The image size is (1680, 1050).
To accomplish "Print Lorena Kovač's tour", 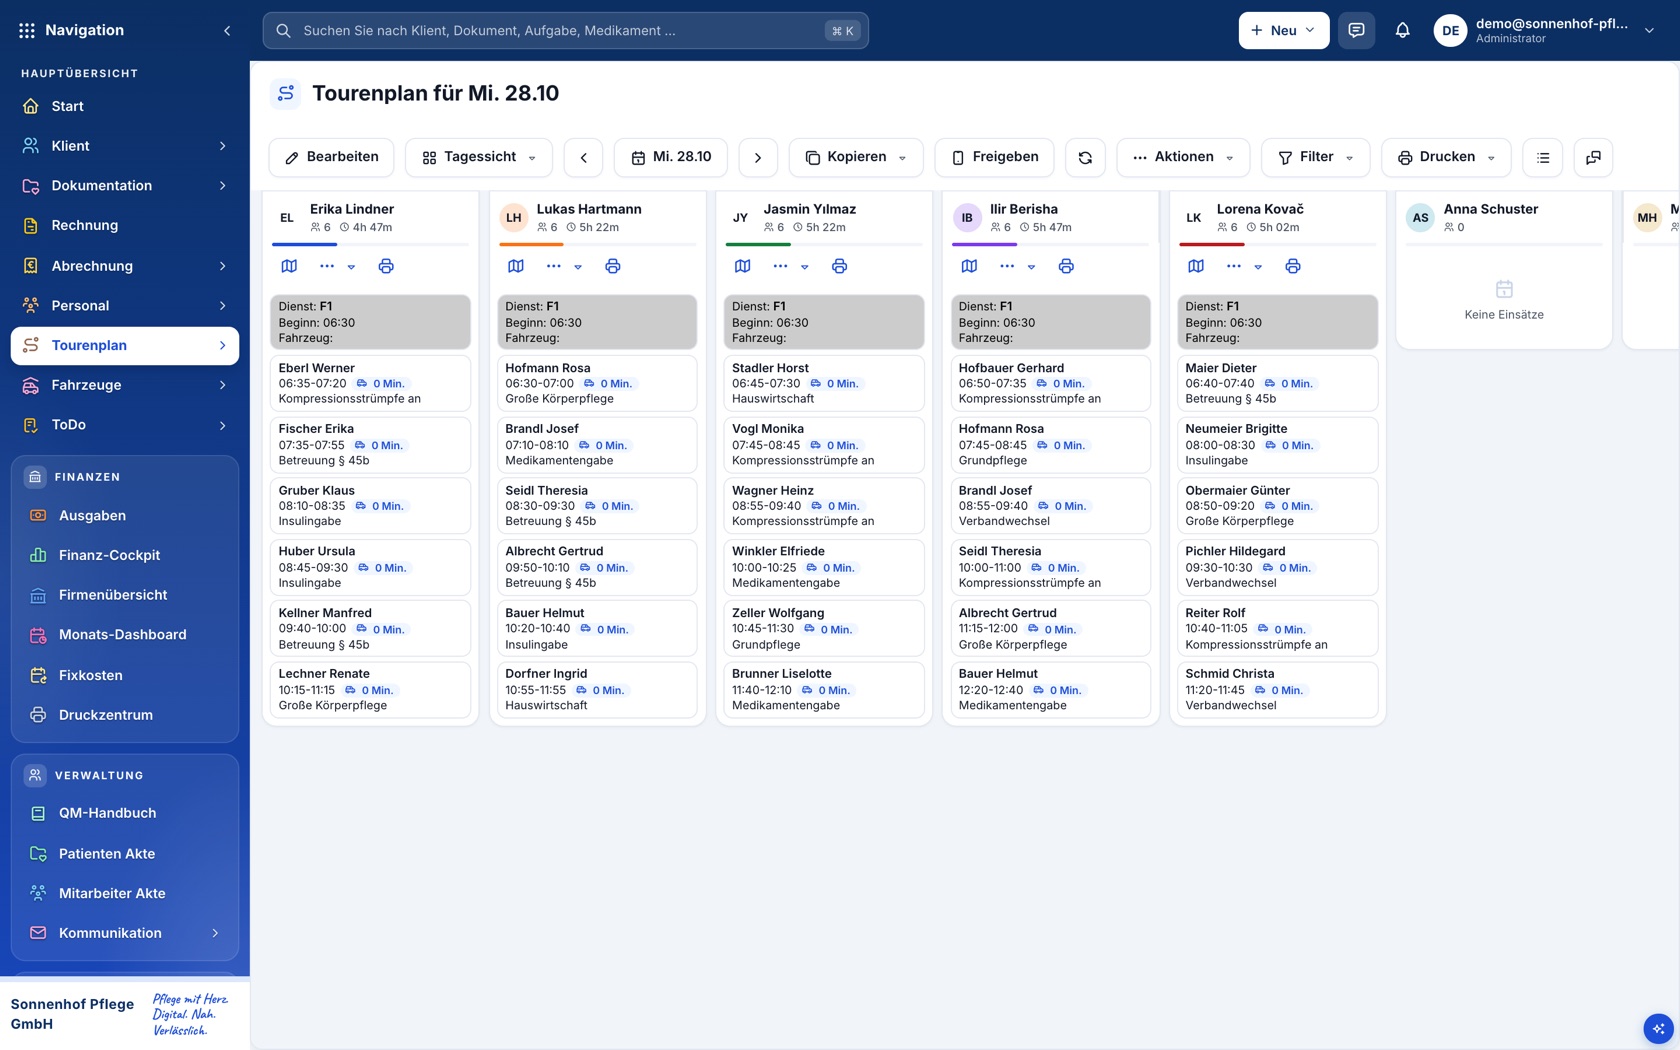I will coord(1293,266).
